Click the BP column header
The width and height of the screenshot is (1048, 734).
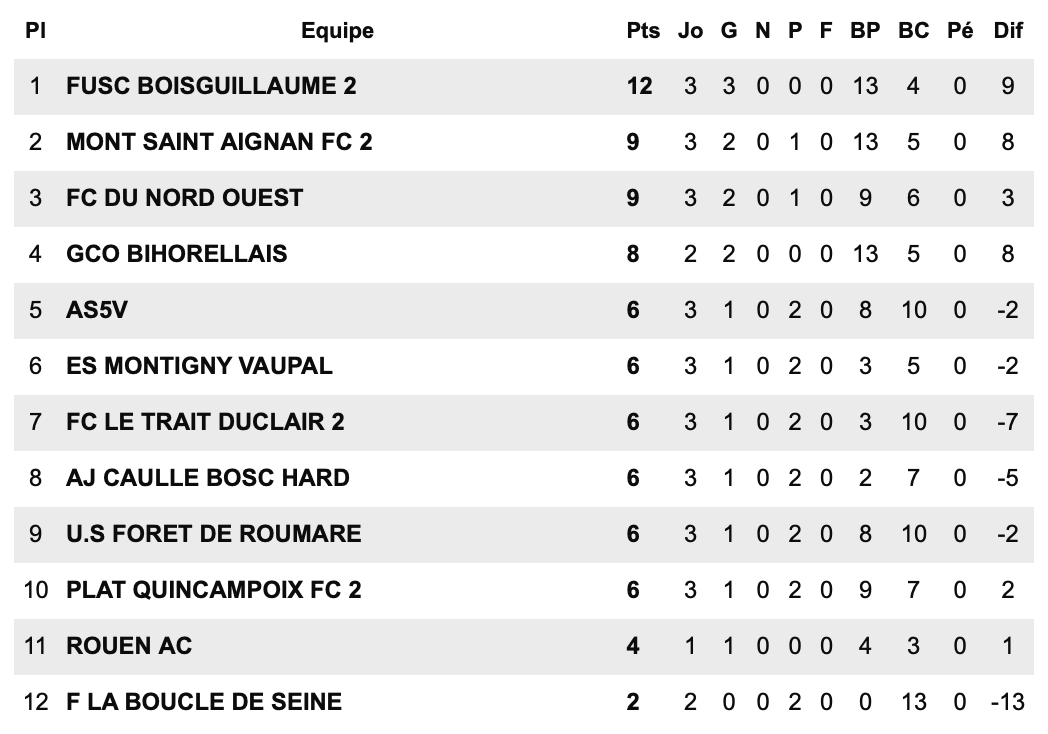click(865, 31)
